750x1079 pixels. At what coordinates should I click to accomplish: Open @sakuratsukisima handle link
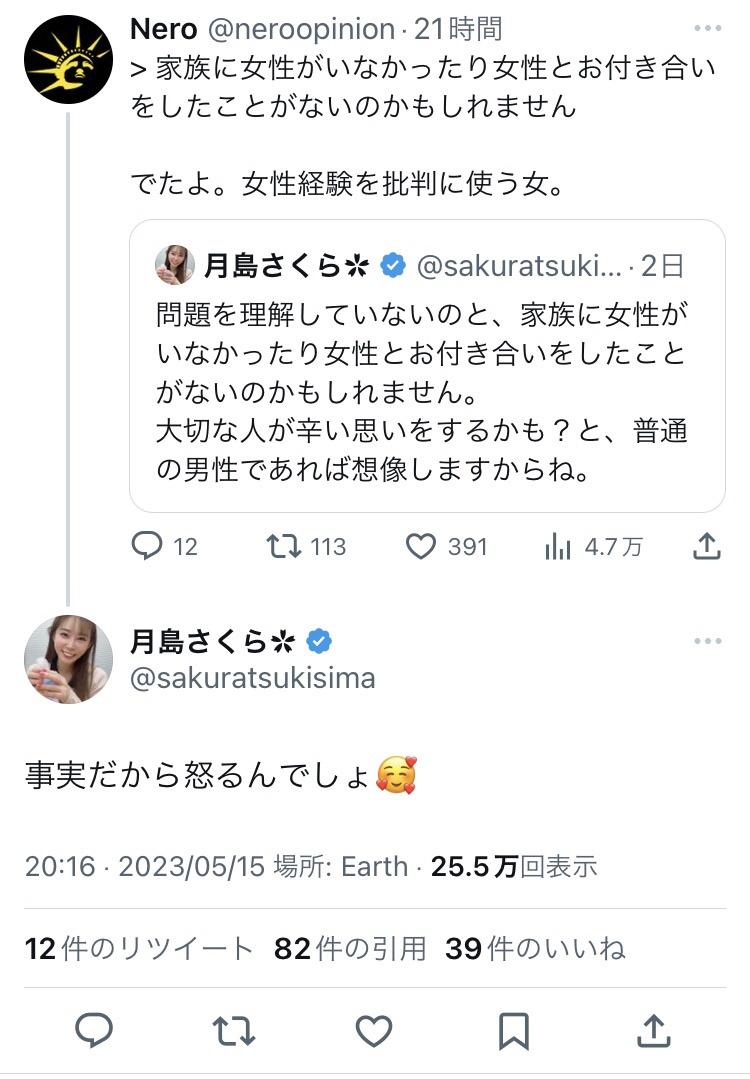pyautogui.click(x=253, y=678)
